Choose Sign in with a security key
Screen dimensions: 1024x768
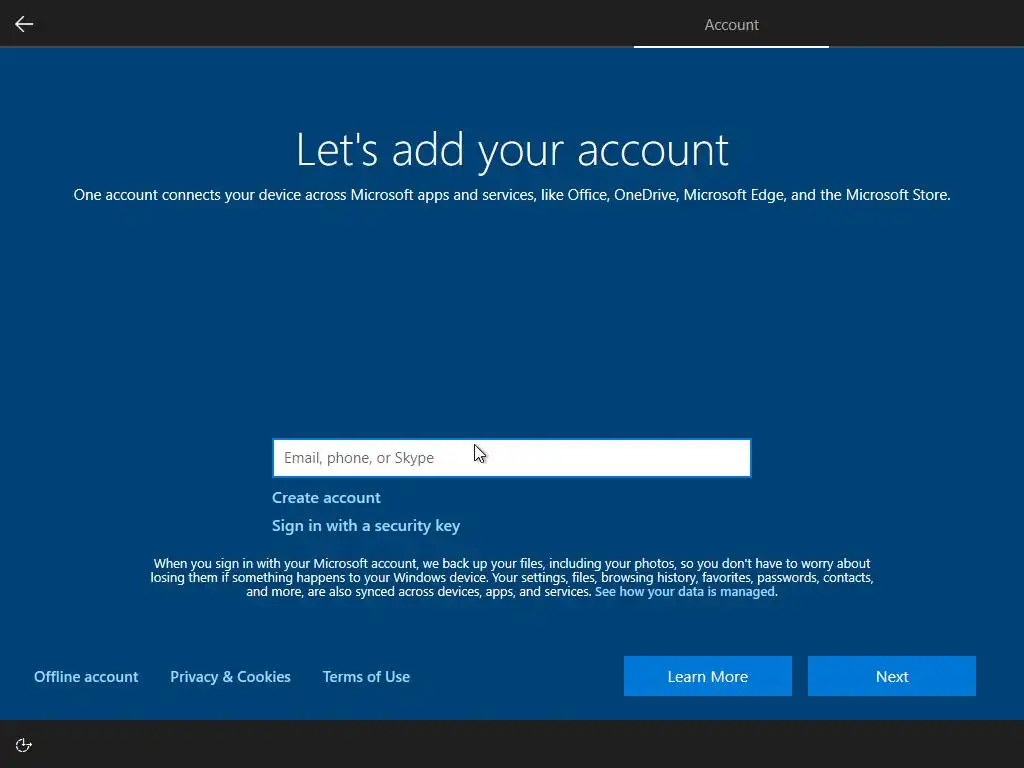tap(366, 526)
